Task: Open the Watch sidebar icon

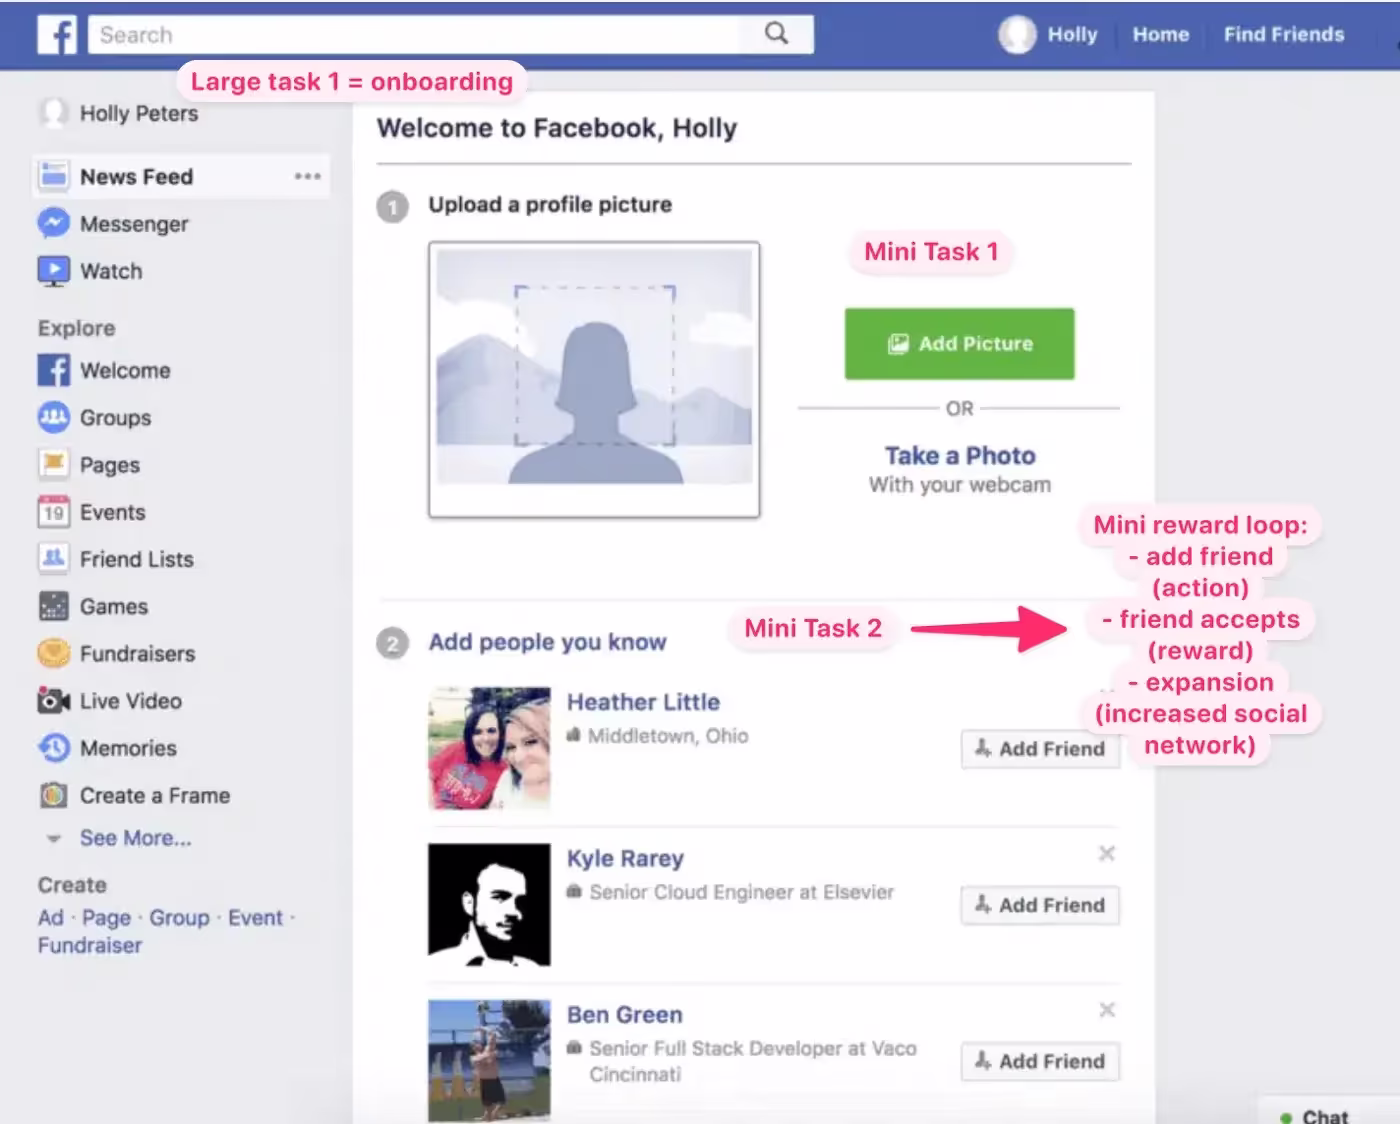Action: 53,271
